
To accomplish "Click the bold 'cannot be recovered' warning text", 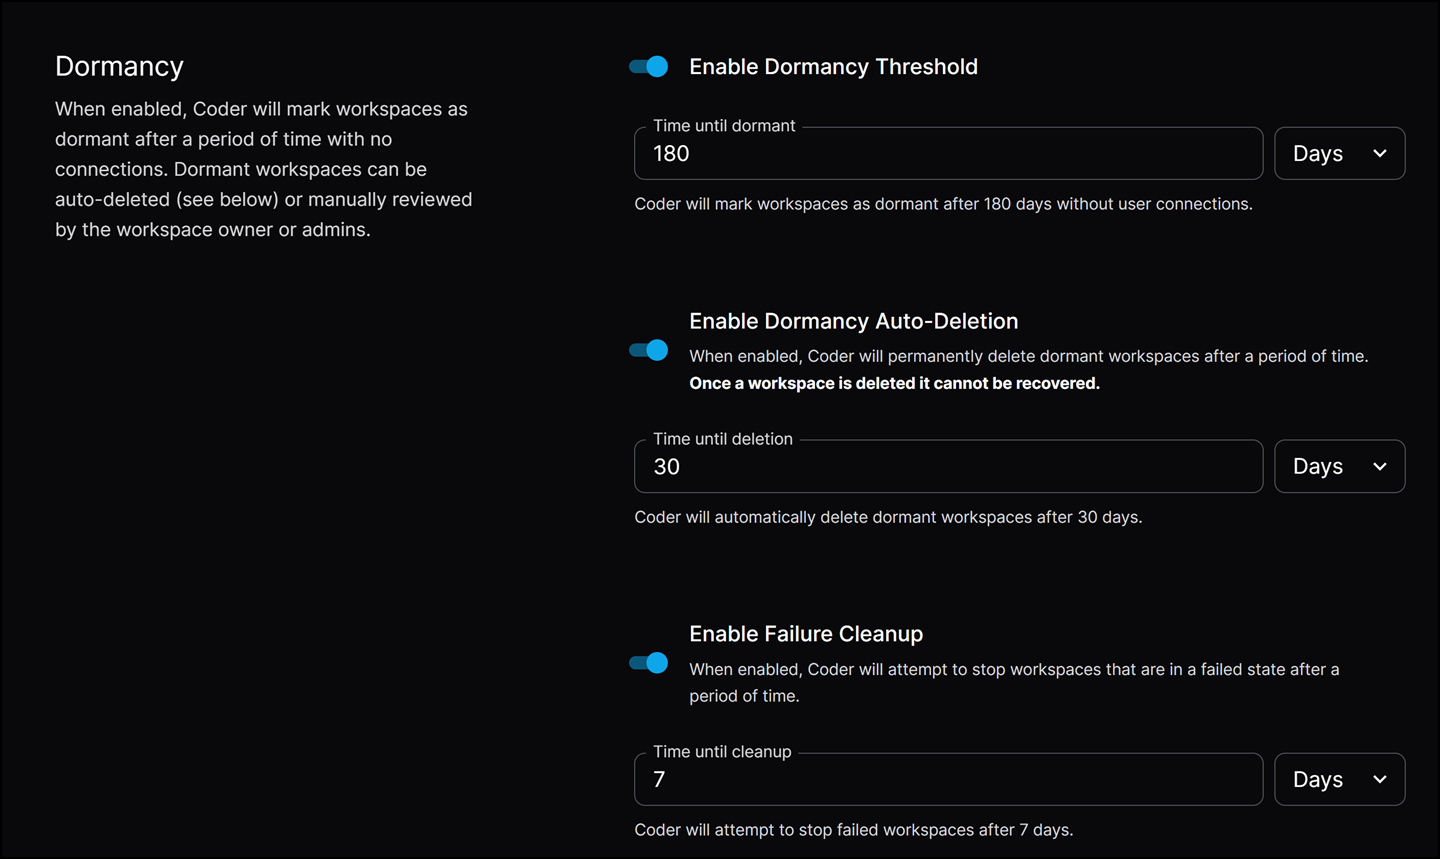I will coord(894,383).
